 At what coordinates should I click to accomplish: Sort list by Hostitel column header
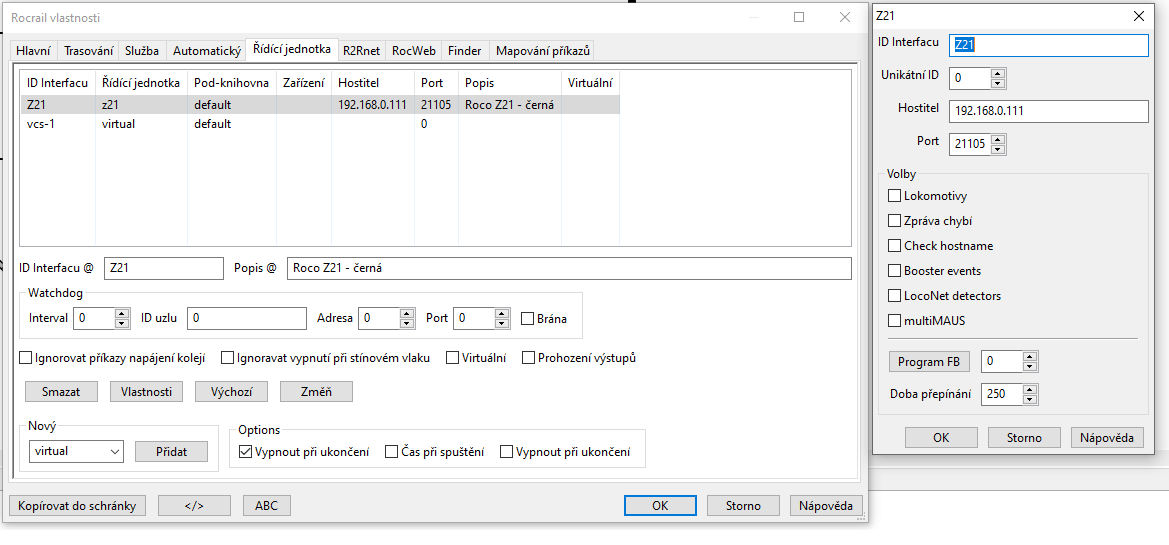(x=359, y=83)
